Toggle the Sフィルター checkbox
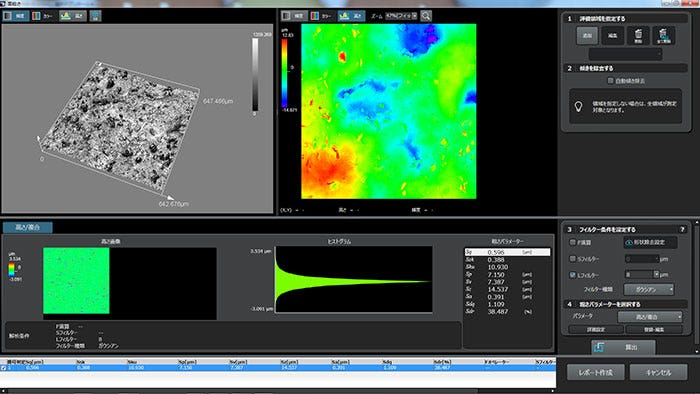This screenshot has width=700, height=394. click(572, 259)
